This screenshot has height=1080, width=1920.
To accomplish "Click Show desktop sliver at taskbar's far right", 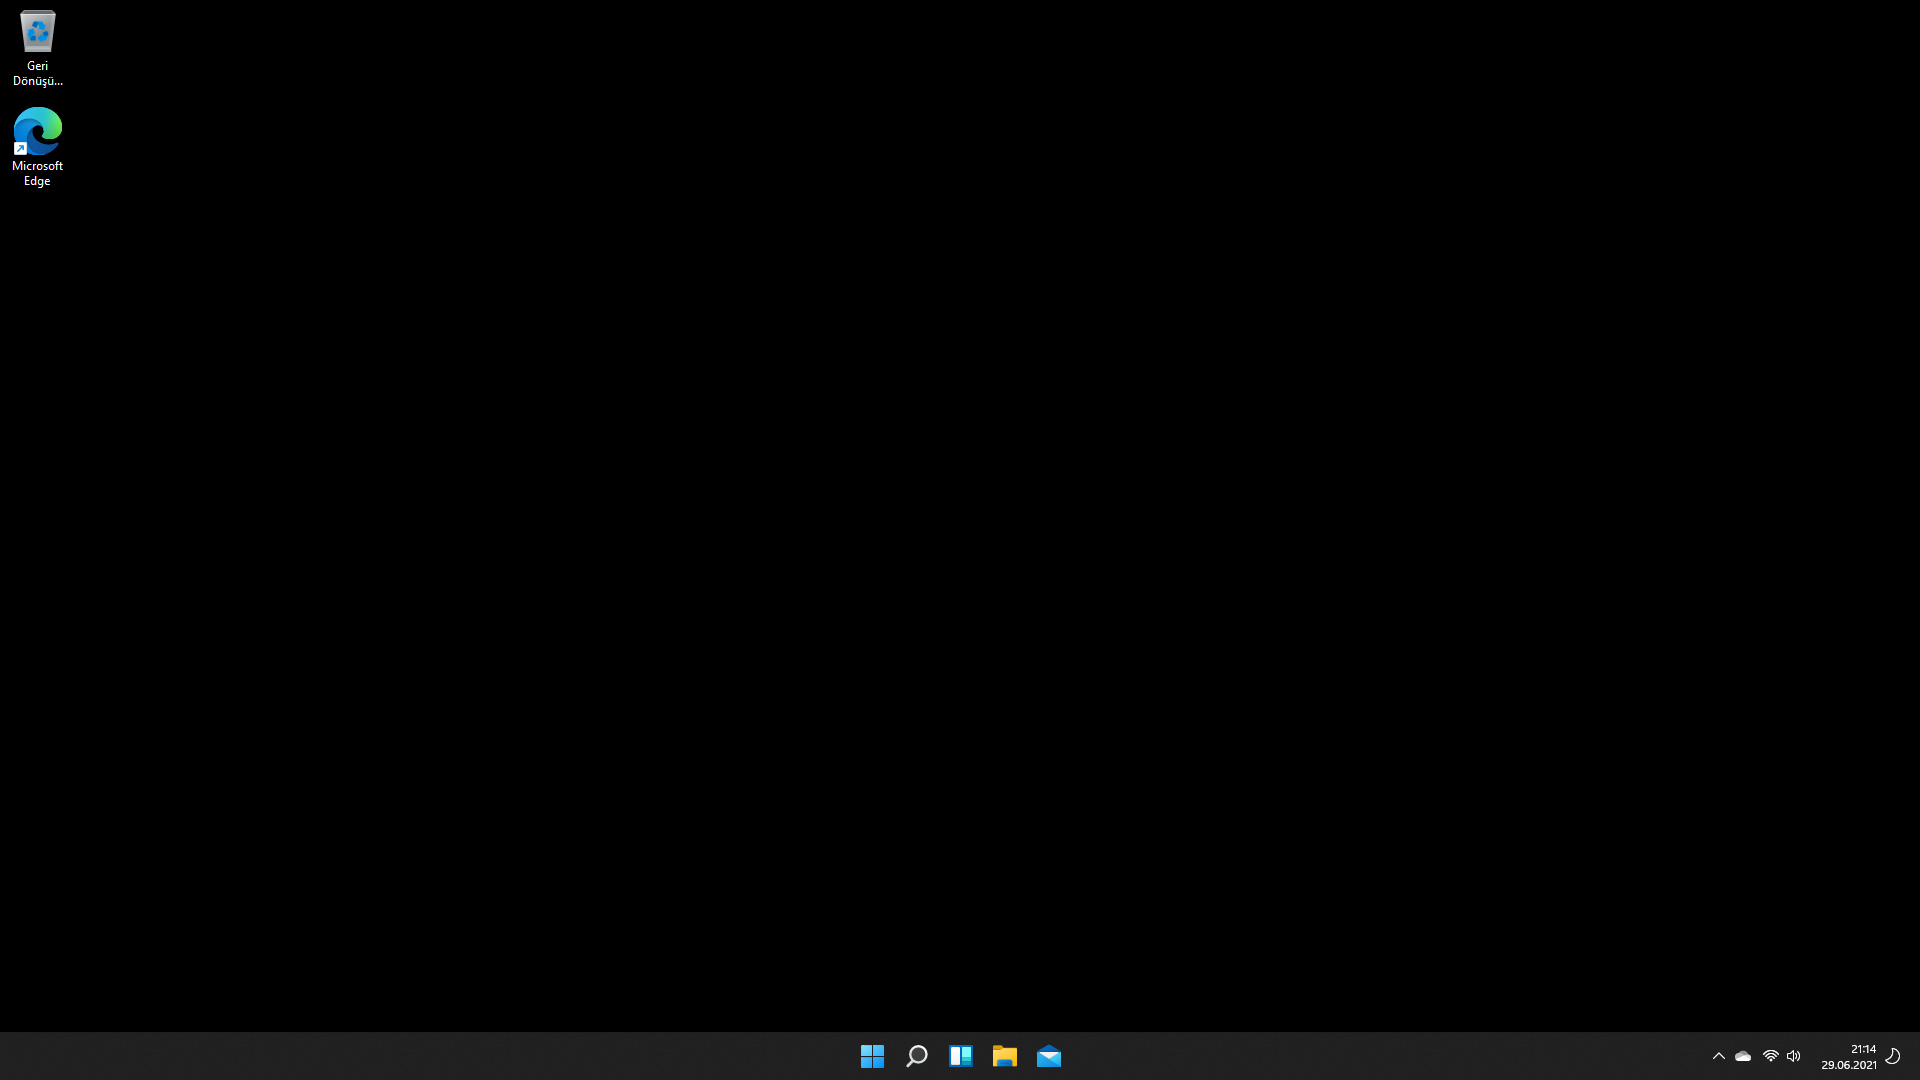I will click(x=1916, y=1056).
